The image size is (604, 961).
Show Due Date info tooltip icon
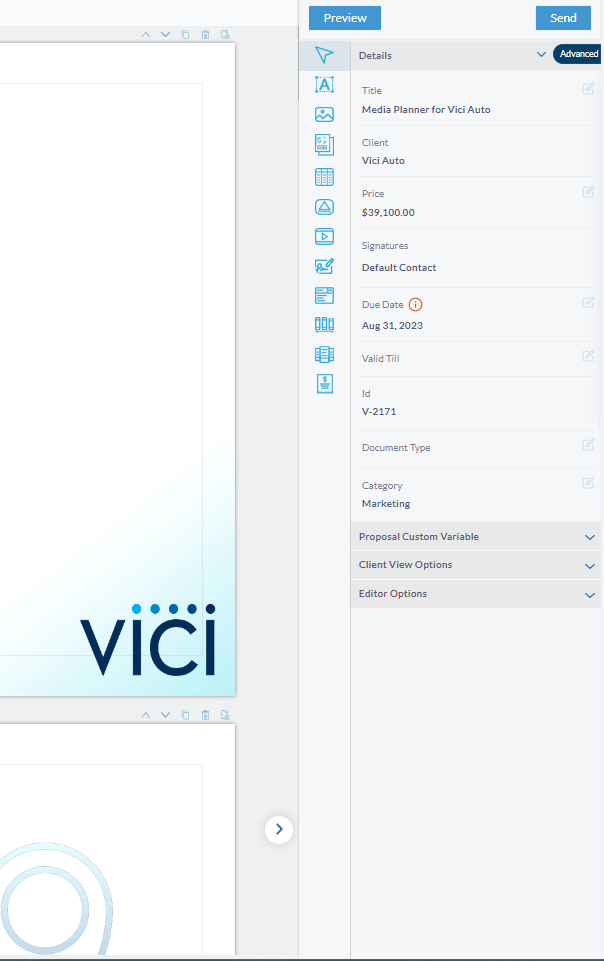click(415, 304)
